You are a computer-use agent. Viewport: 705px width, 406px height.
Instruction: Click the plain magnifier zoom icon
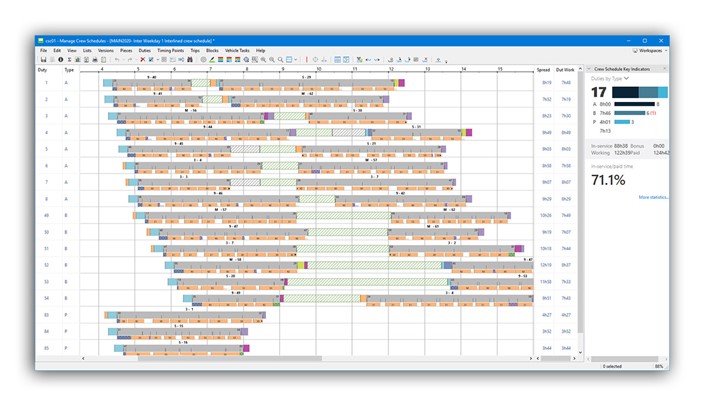[281, 59]
